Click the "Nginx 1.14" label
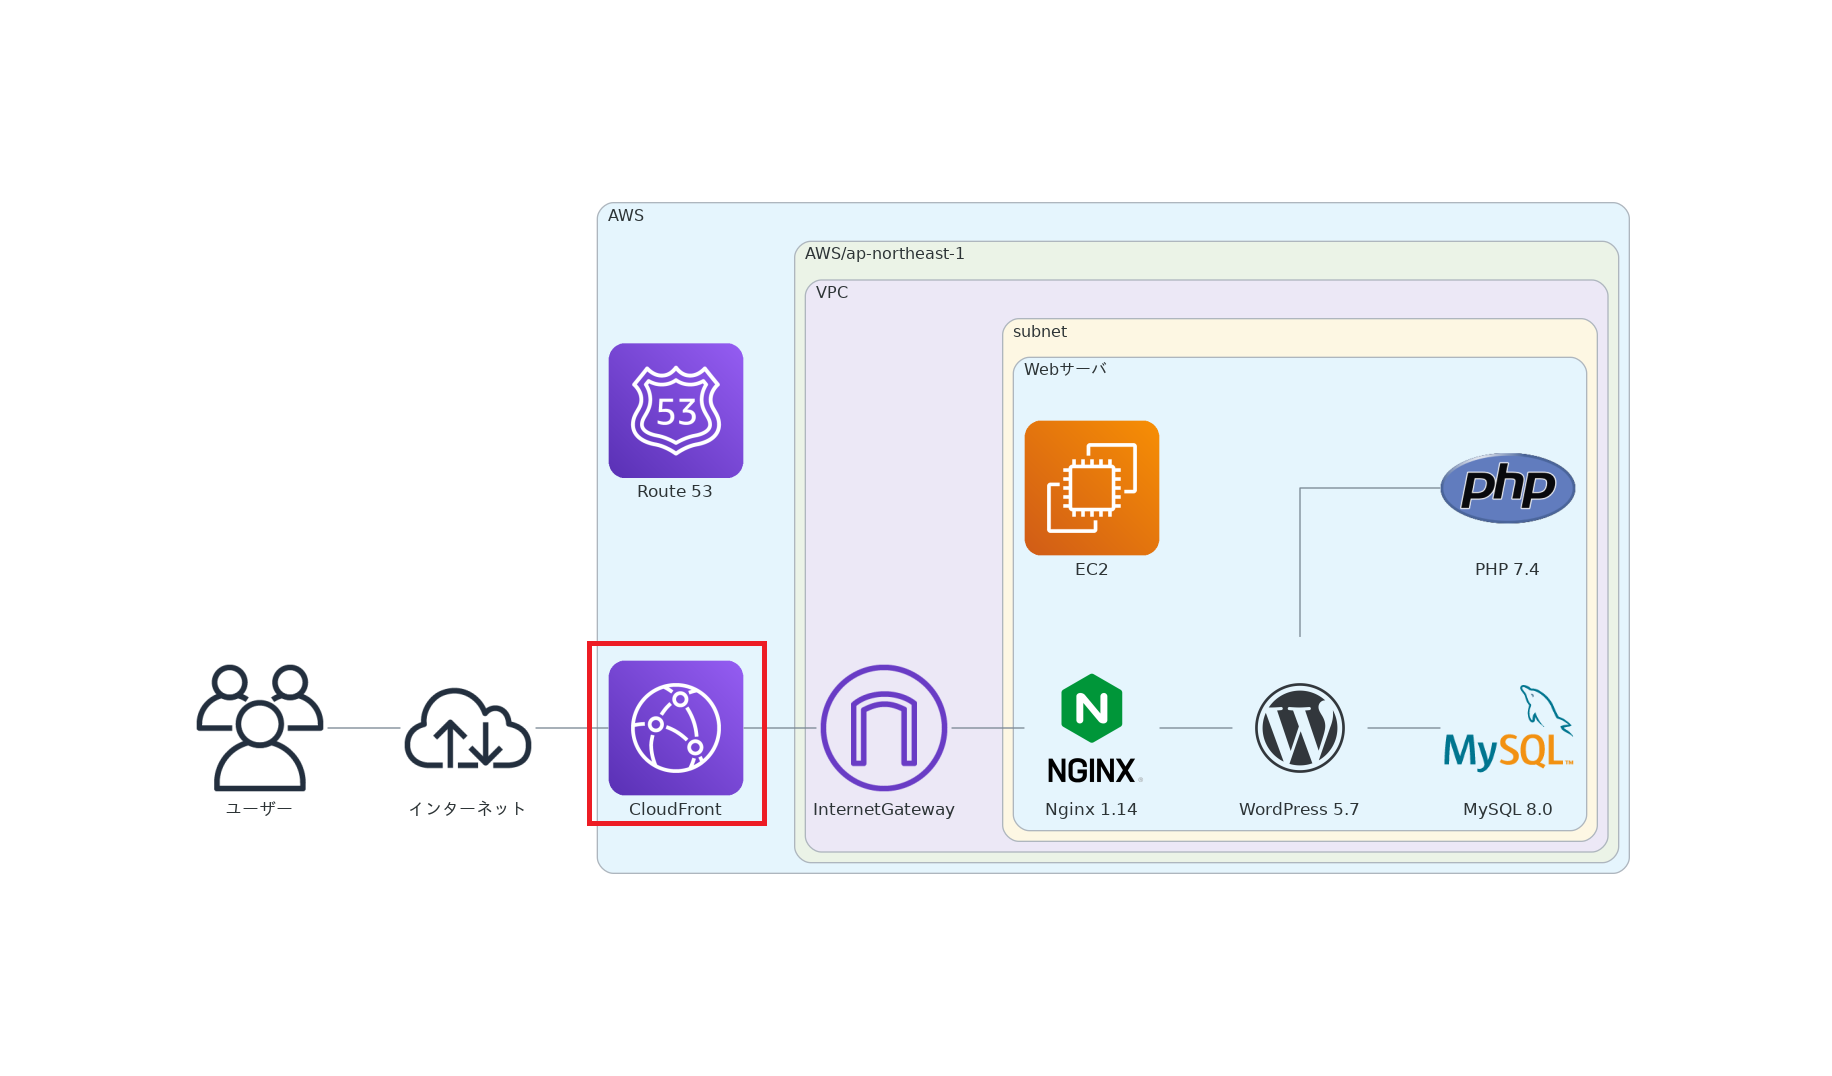Image resolution: width=1832 pixels, height=1076 pixels. pos(1092,809)
